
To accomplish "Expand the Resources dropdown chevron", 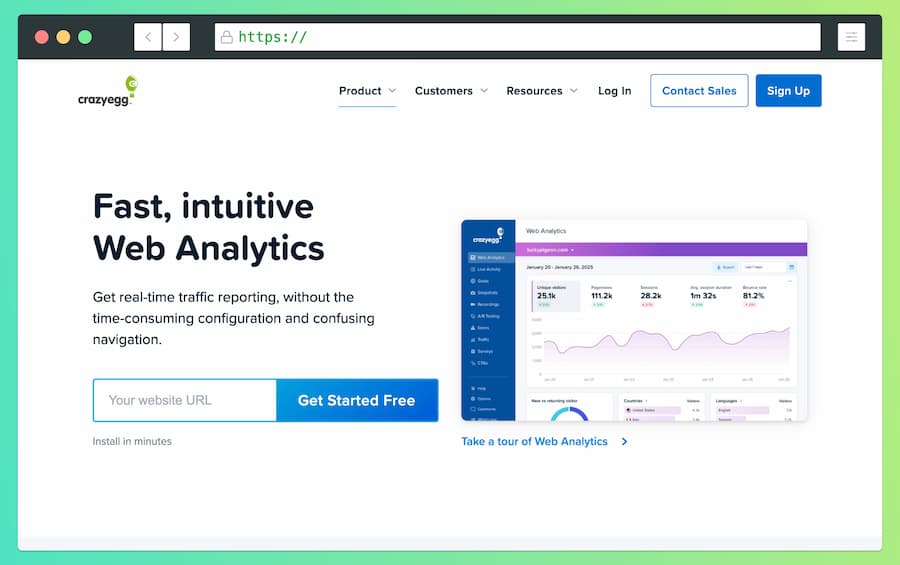I will [574, 91].
